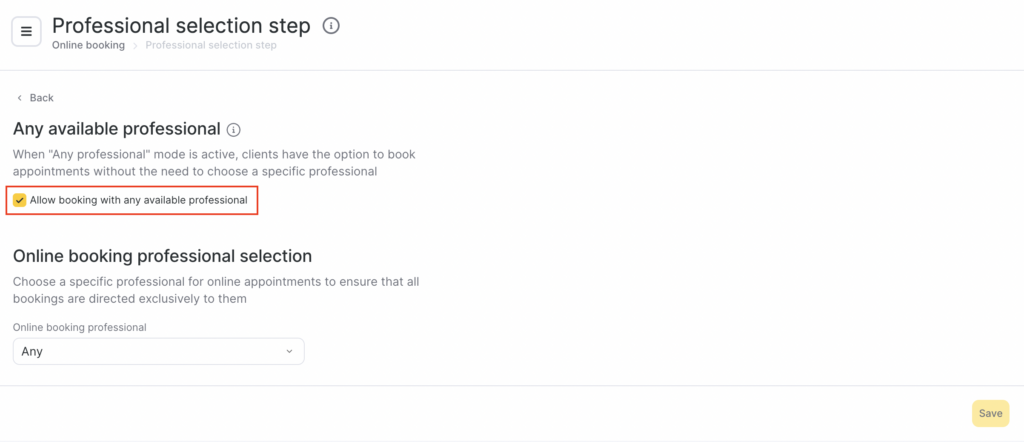Click the description about choosing a specific professional
Screen dimensions: 1024x442
[216, 290]
